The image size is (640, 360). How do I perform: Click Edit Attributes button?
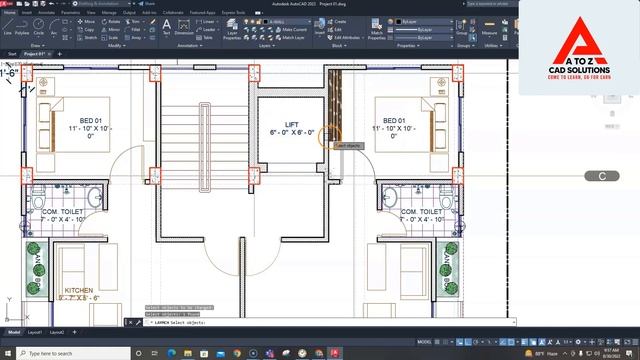345,38
